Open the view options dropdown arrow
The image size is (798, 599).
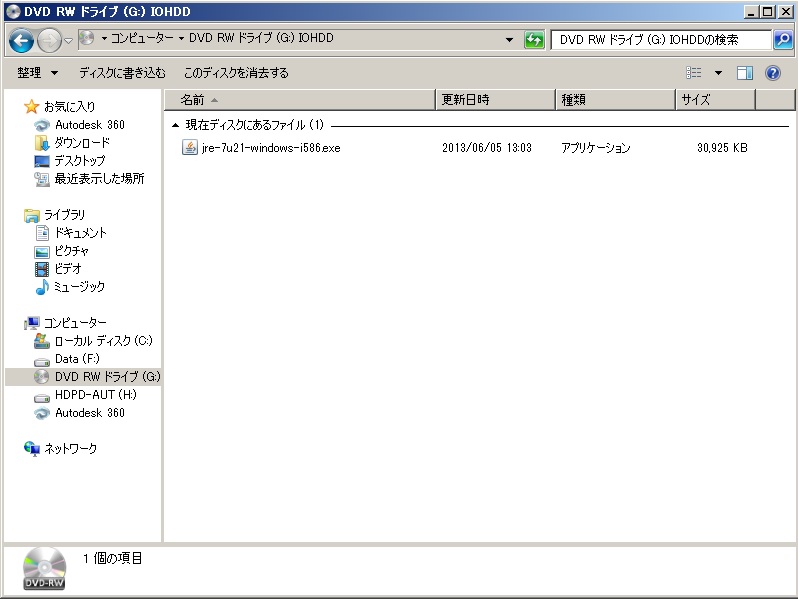pos(718,73)
